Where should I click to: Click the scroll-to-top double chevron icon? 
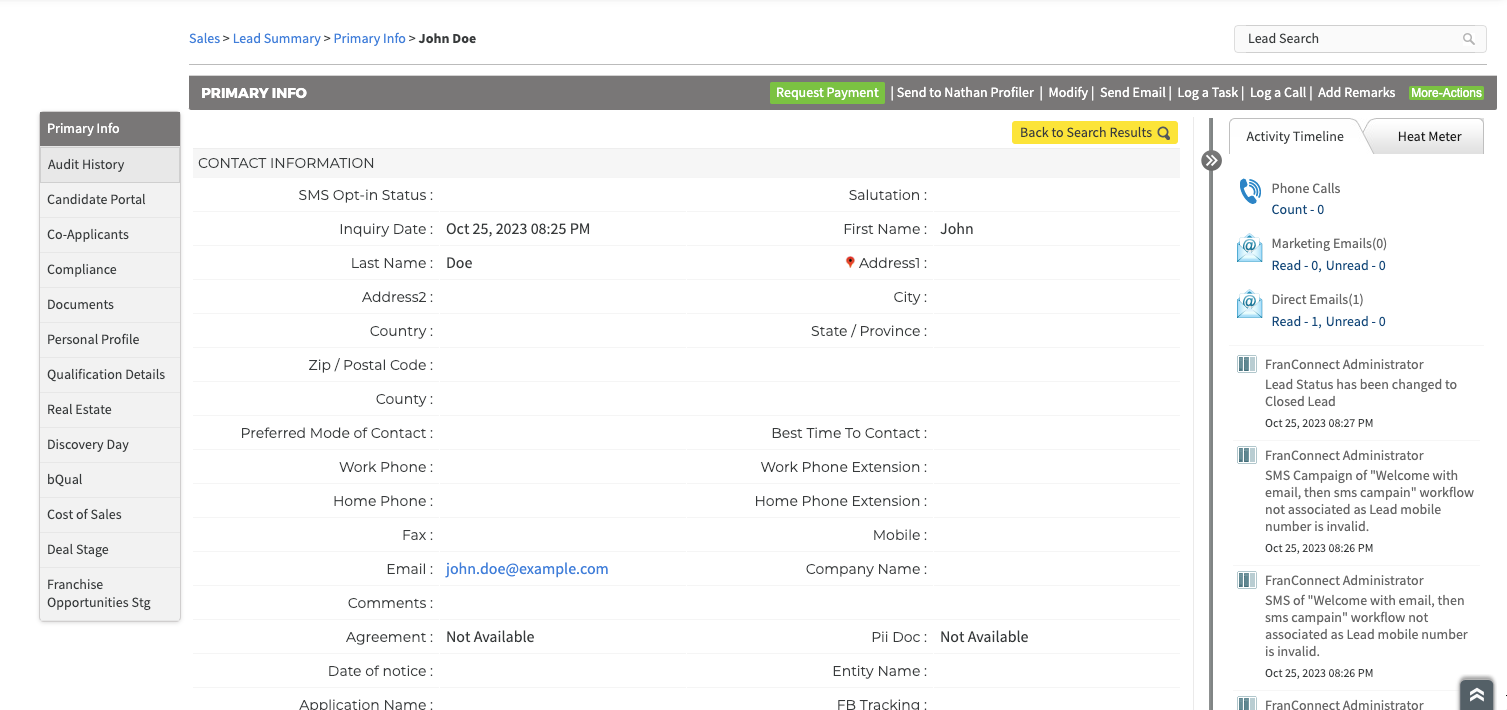1476,695
